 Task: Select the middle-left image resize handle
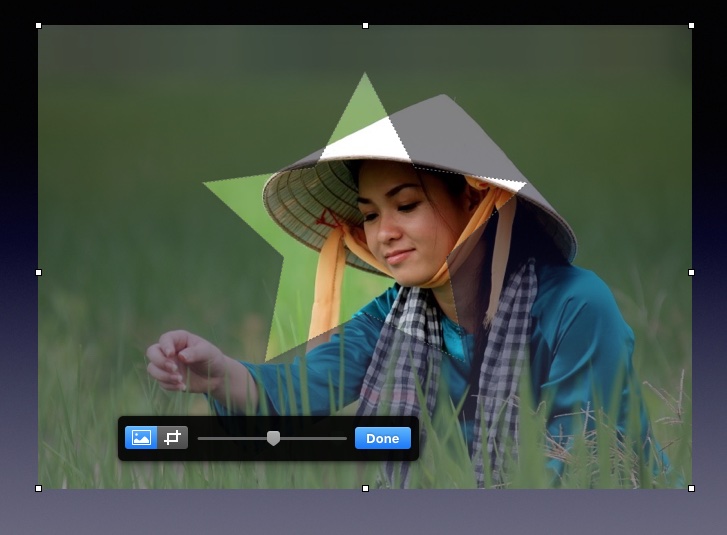tap(38, 272)
